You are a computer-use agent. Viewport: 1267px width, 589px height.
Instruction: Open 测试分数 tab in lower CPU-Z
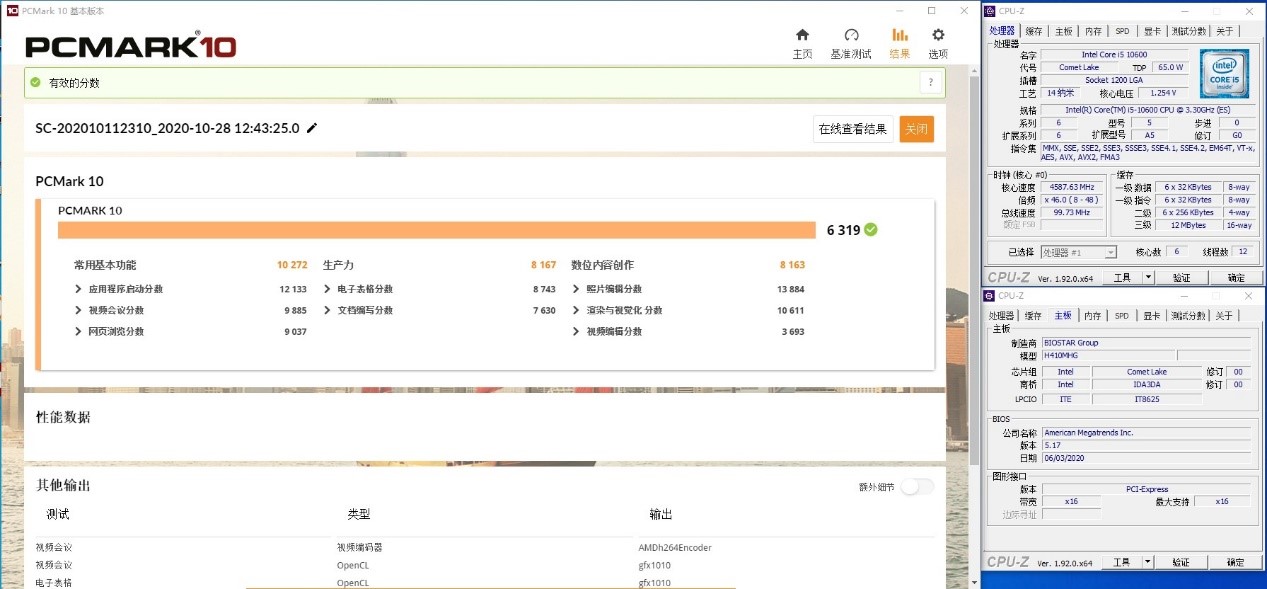pyautogui.click(x=1188, y=316)
